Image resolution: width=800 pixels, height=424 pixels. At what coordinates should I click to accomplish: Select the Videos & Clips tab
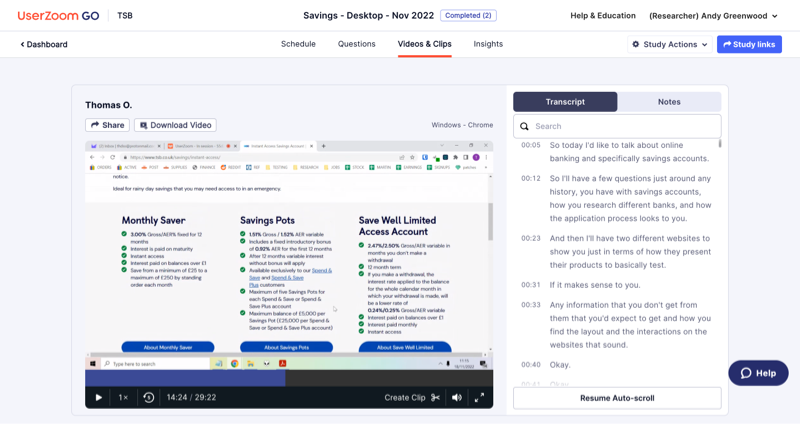[x=424, y=44]
